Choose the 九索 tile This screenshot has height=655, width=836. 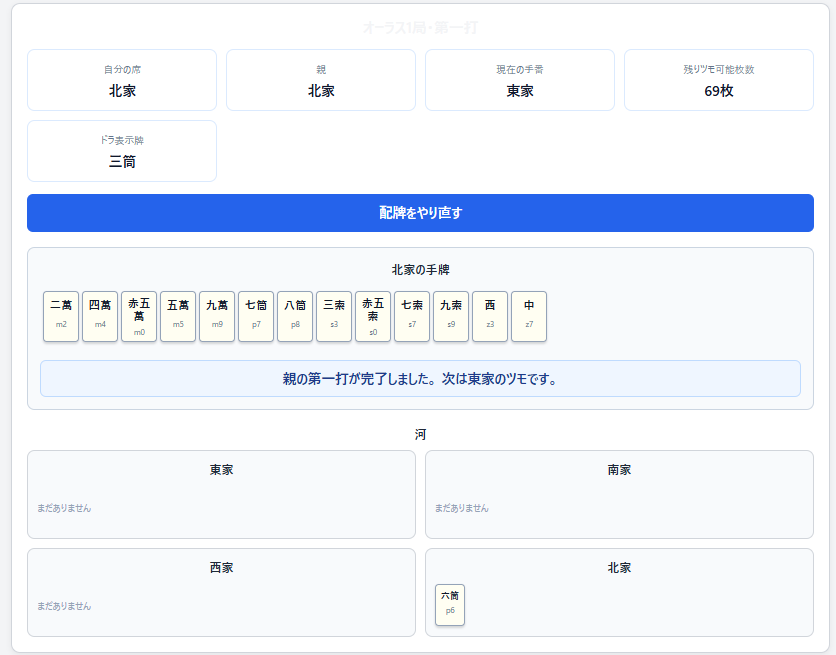(x=451, y=316)
